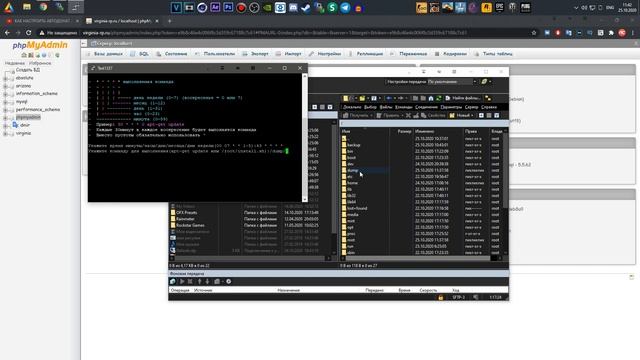Open the phpMyAdmin Типы таблиц tab
This screenshot has width=640, height=360.
coord(493,54)
